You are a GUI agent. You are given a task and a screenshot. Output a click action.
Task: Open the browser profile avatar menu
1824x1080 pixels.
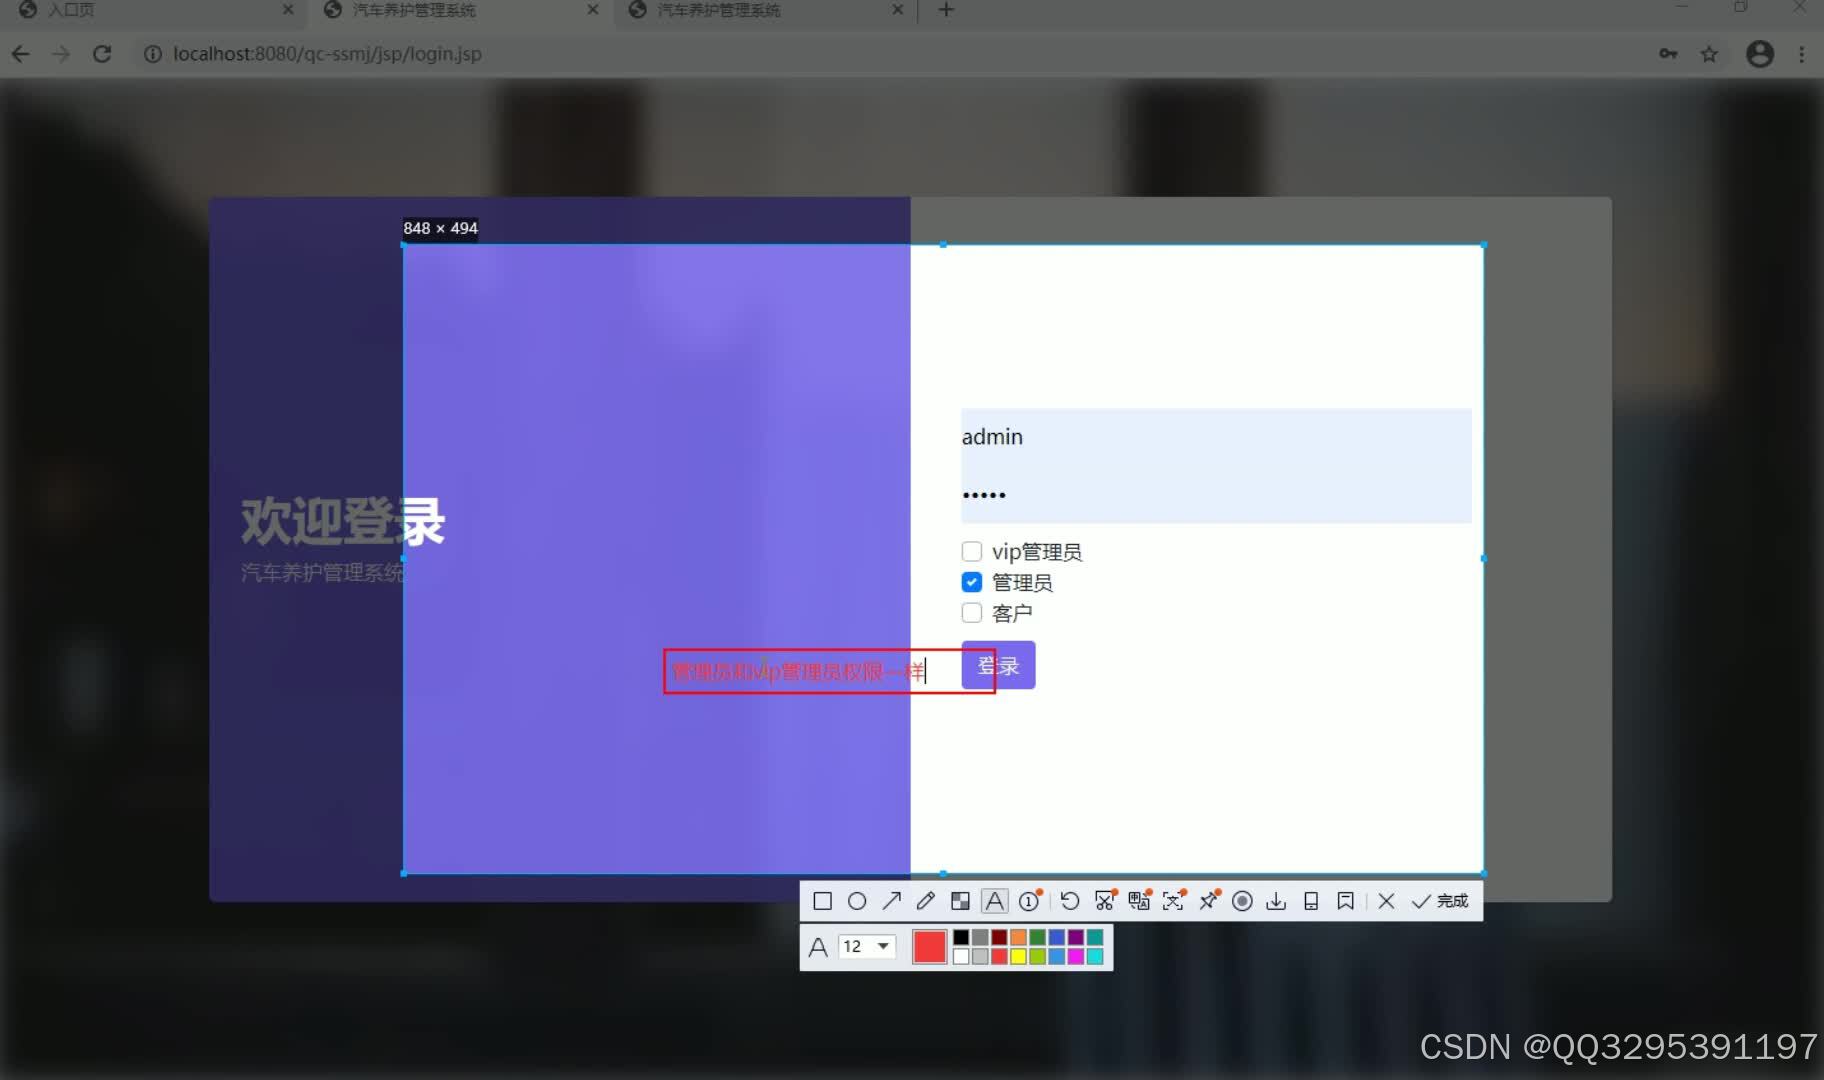pos(1760,54)
